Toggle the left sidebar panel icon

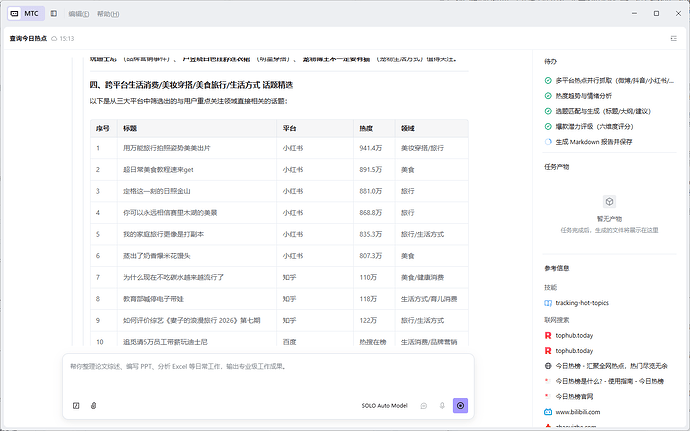54,14
